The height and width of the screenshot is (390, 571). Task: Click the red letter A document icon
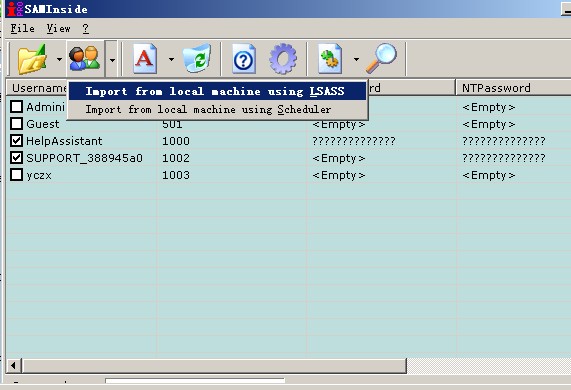(x=145, y=59)
